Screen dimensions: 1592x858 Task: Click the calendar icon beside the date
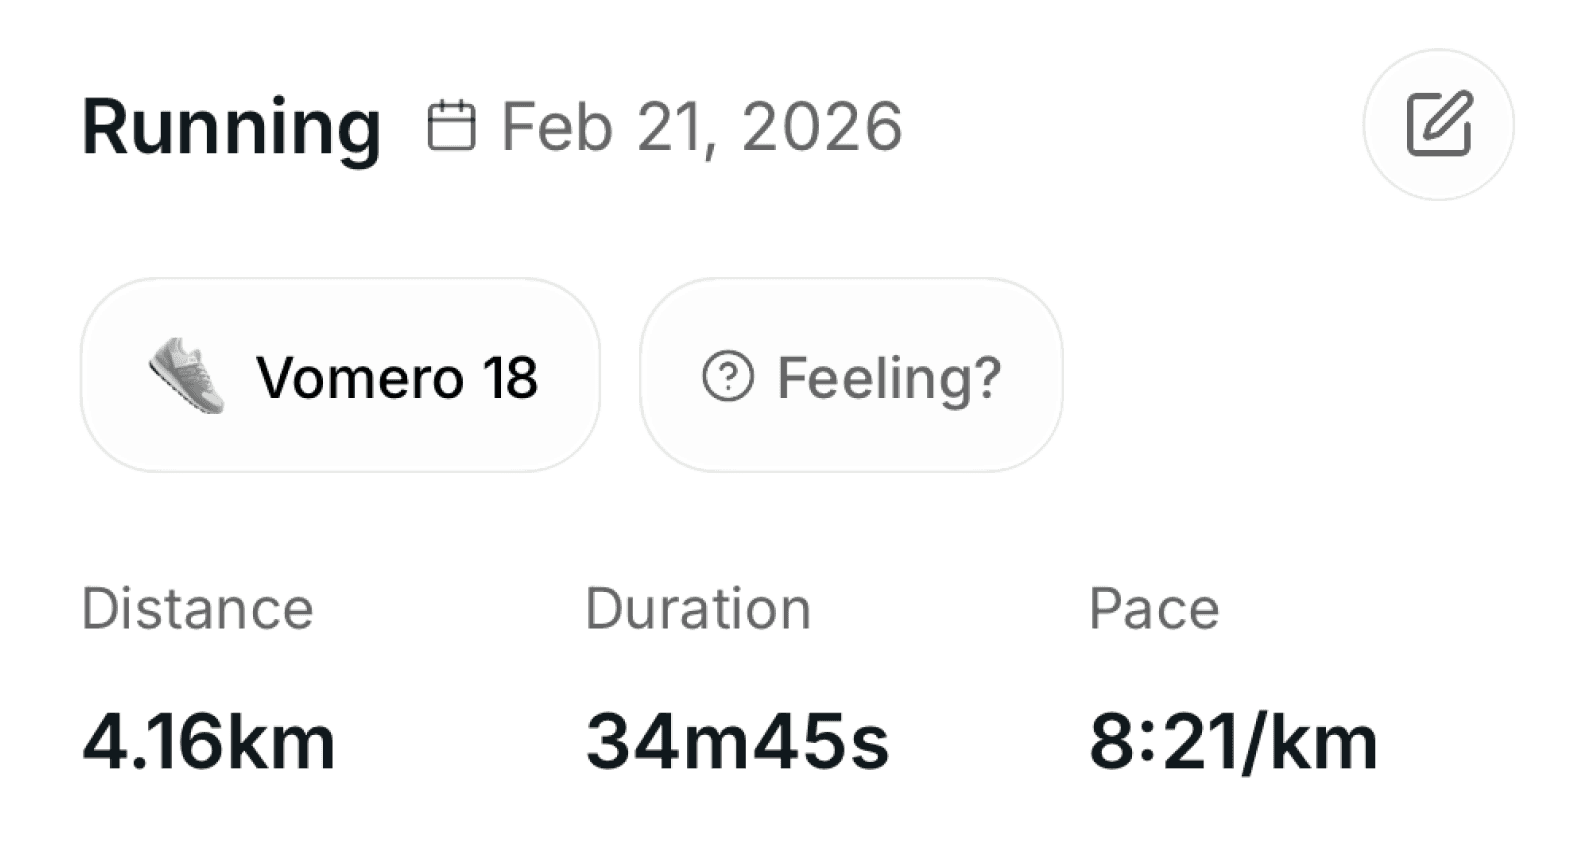(x=451, y=126)
